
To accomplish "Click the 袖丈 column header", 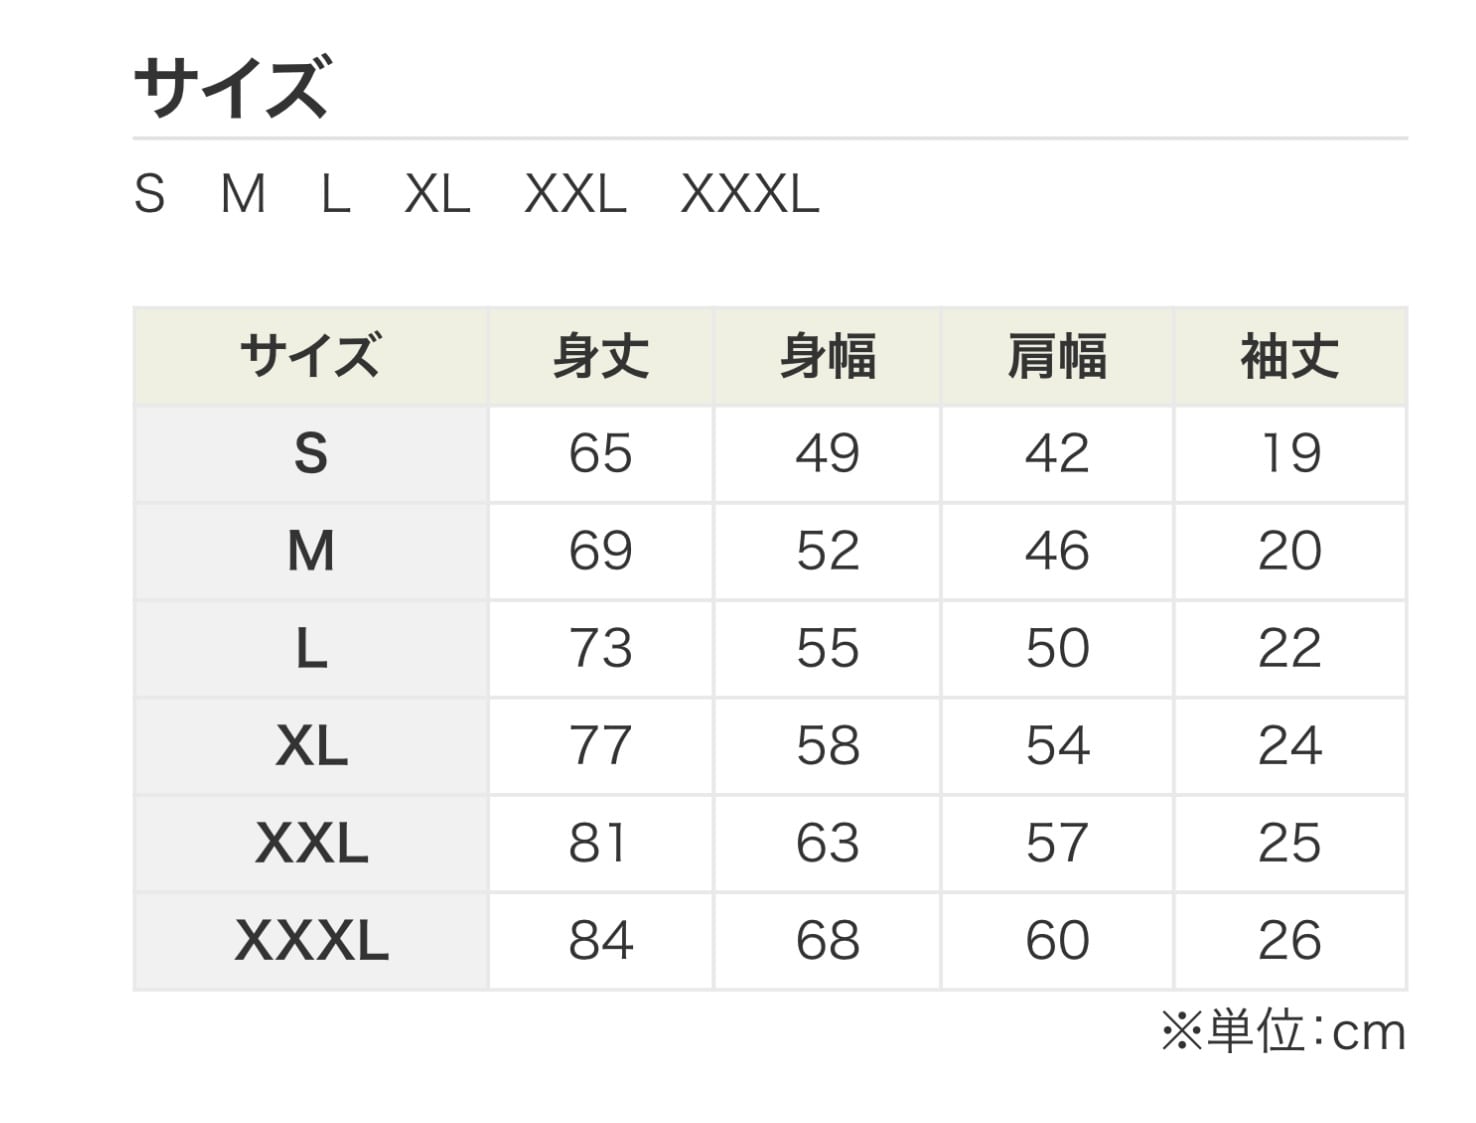I will [x=1290, y=357].
